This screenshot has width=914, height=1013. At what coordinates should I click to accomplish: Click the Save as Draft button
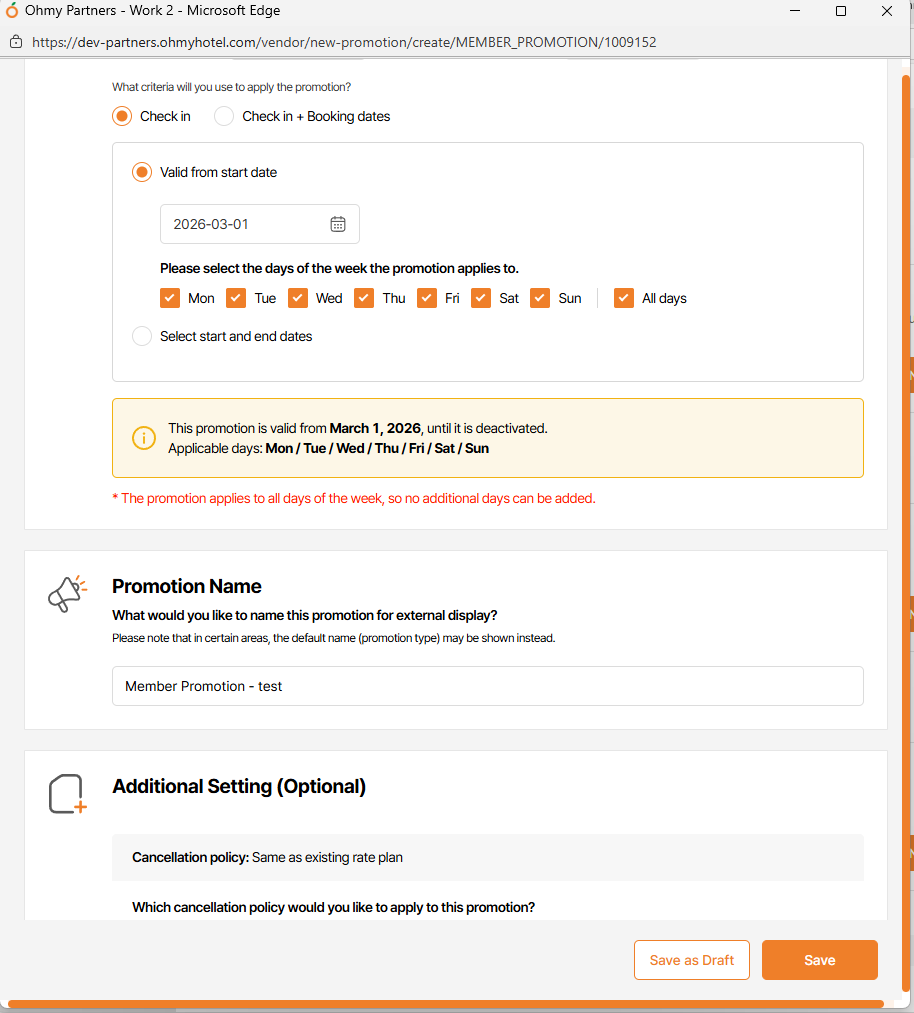pyautogui.click(x=692, y=960)
